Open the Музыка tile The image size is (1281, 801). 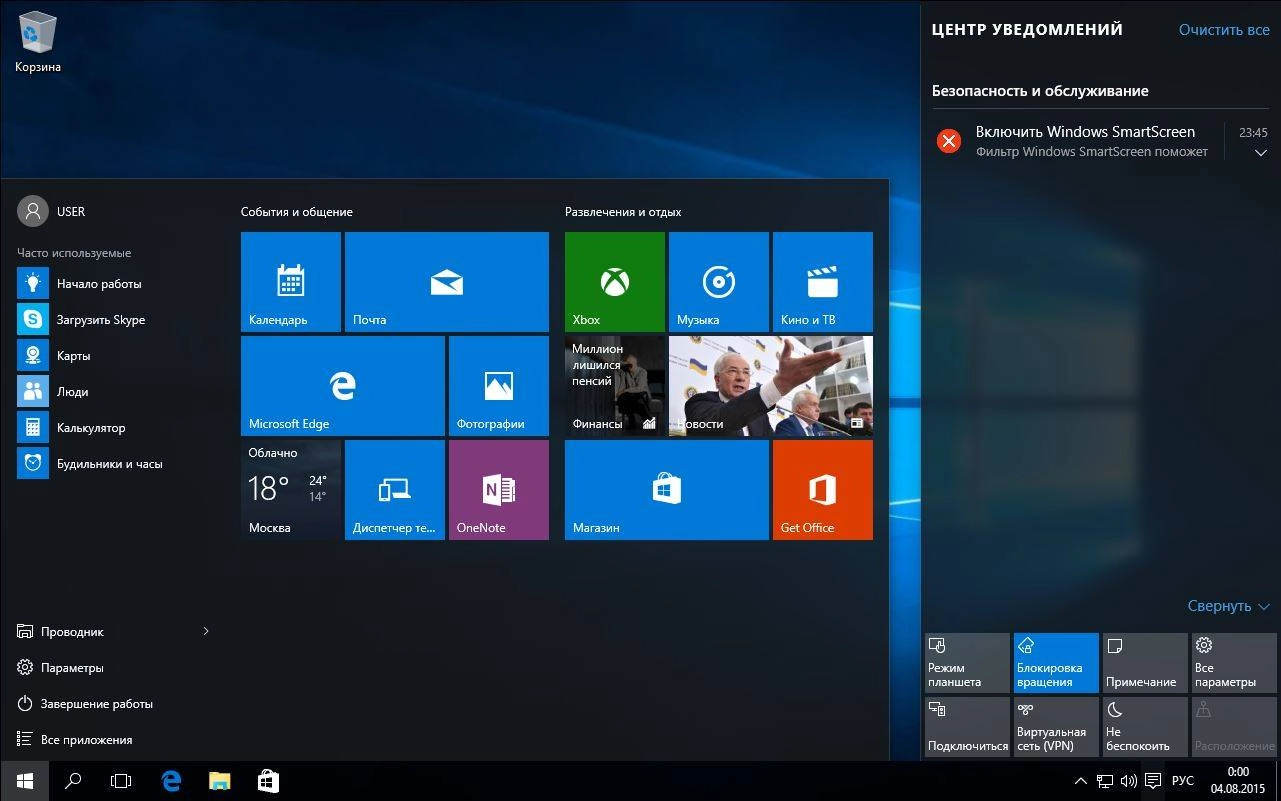(719, 282)
